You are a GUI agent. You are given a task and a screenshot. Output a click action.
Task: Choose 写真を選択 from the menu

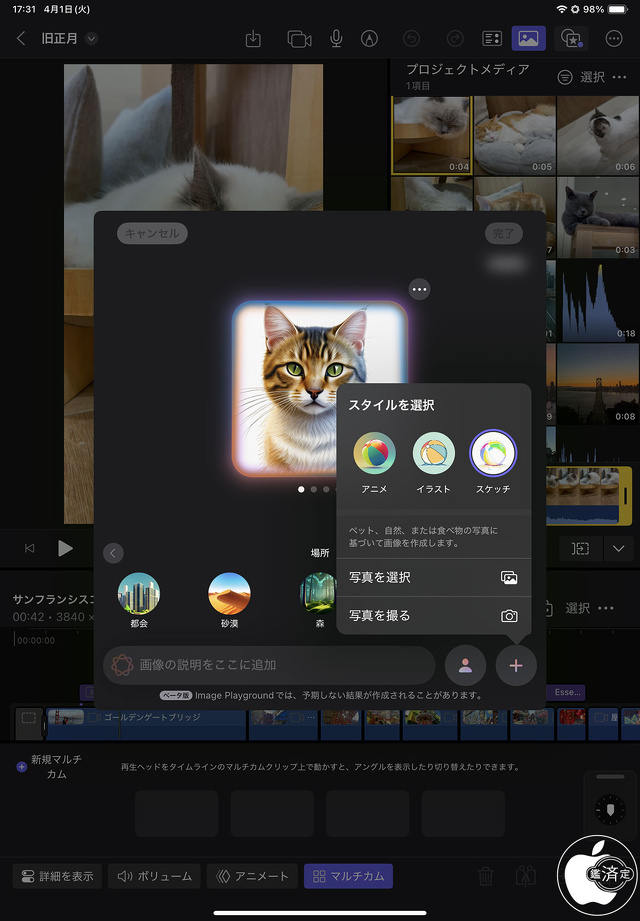click(433, 578)
